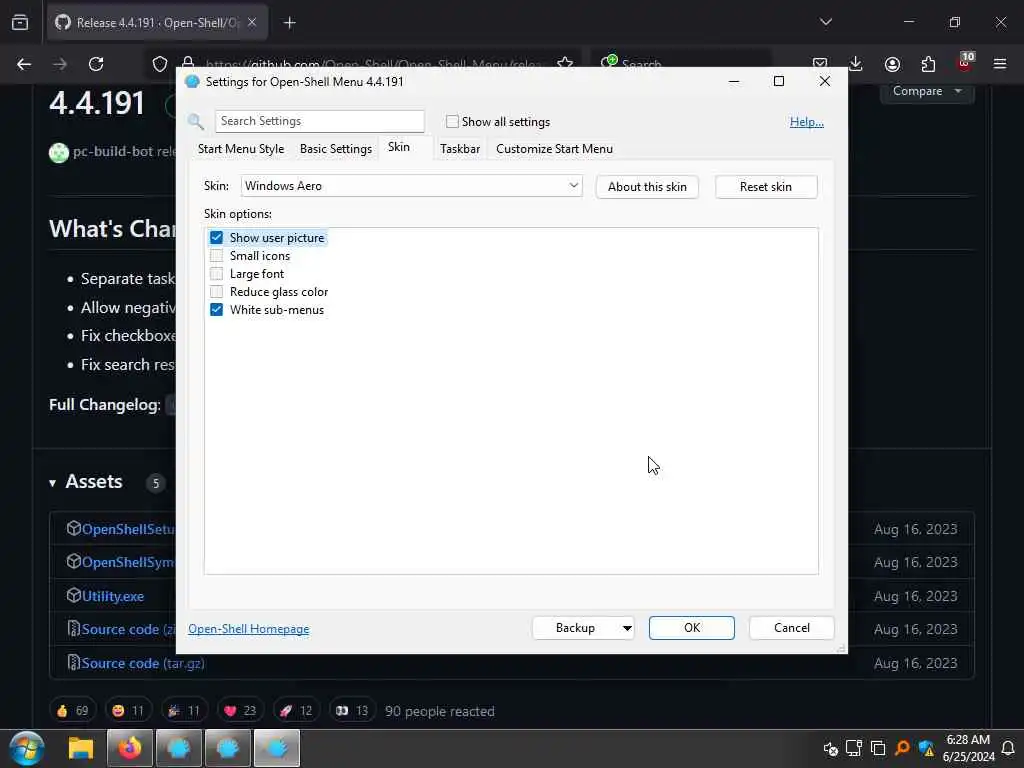
Task: Click the Firefox taskbar icon
Action: tap(130, 748)
